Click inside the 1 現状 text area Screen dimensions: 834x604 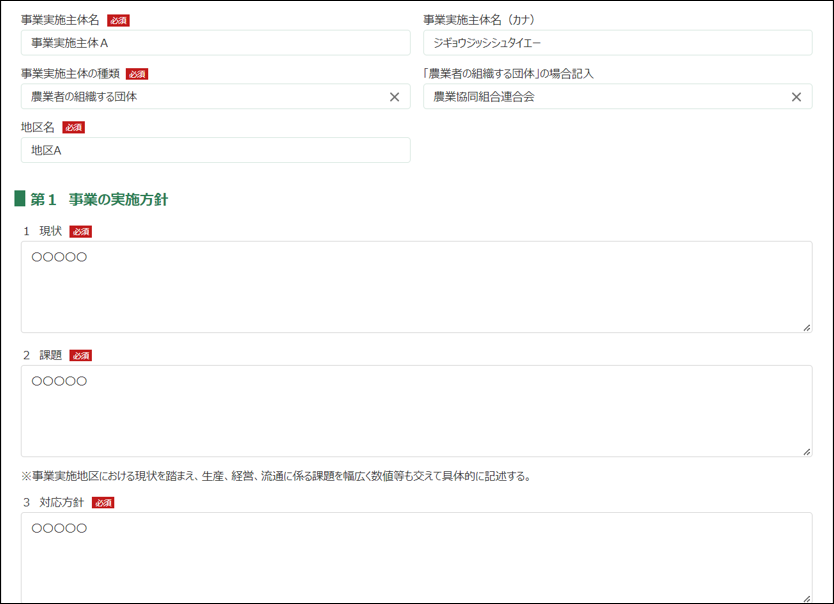click(x=416, y=290)
